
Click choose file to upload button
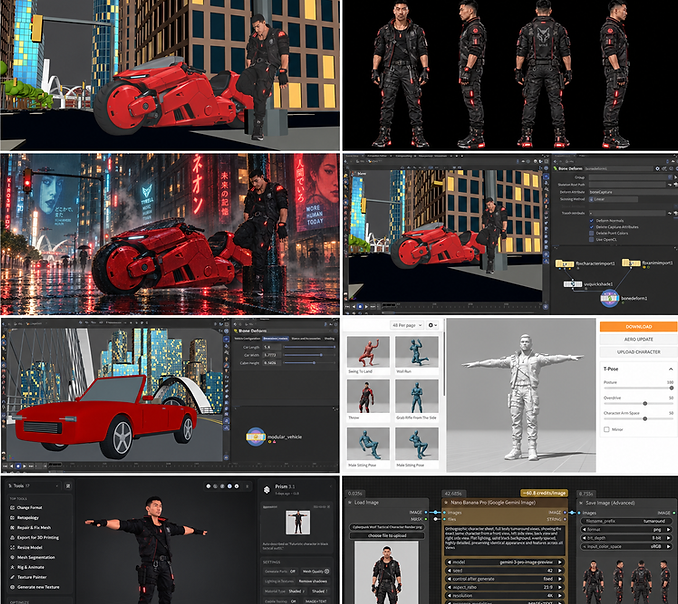387,535
